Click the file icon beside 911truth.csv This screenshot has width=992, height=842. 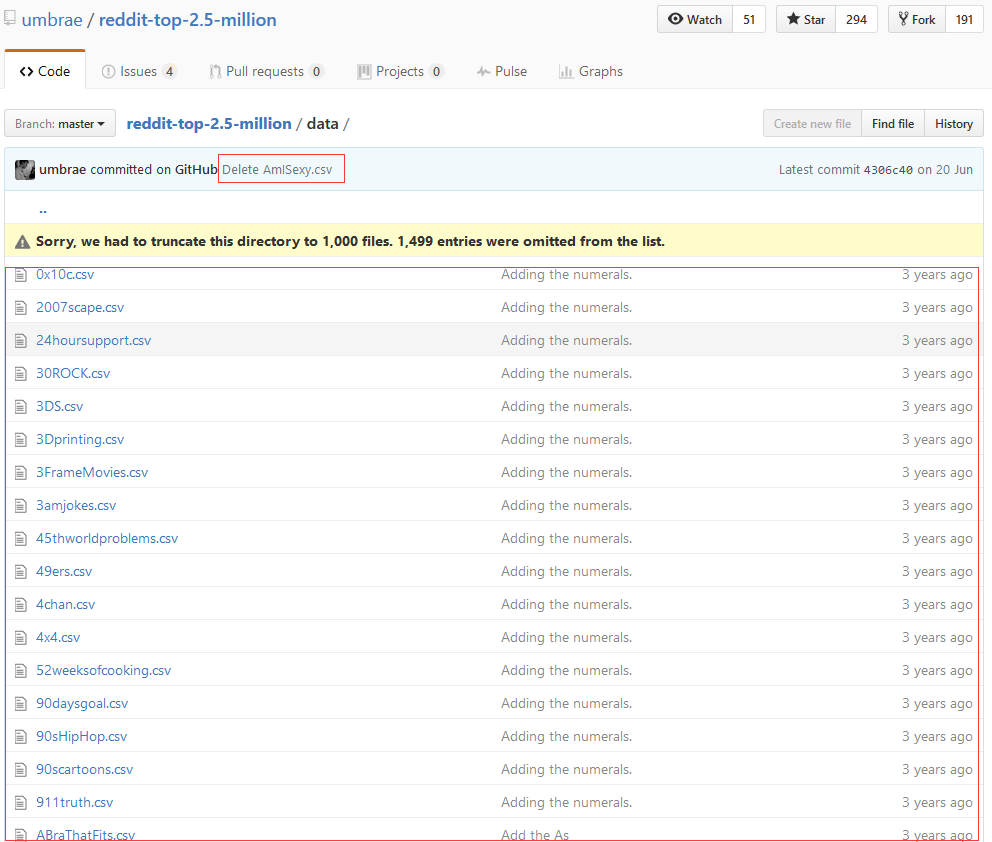coord(21,803)
